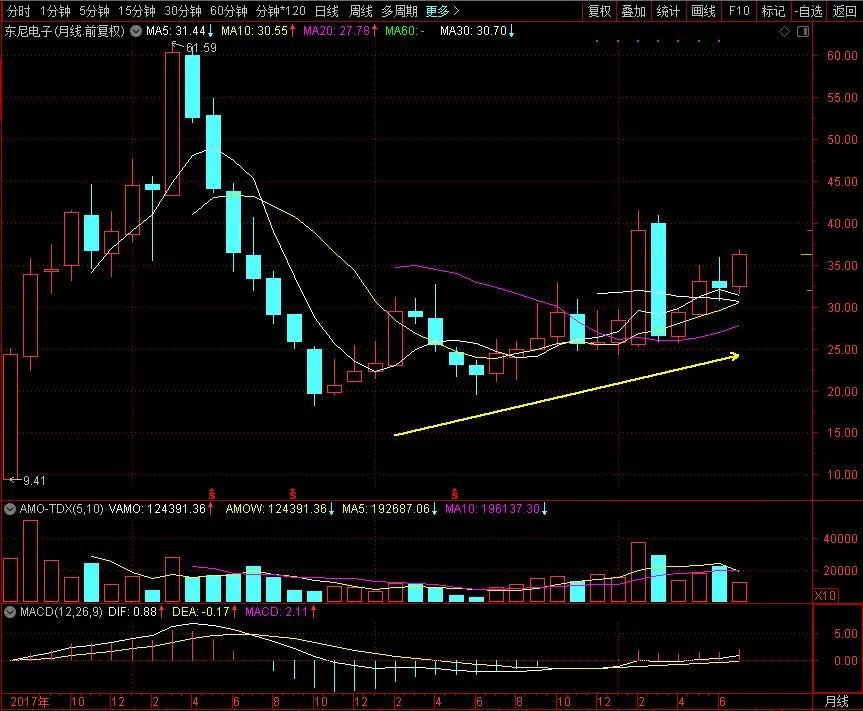Click the DEA: -0.17 value

coord(204,612)
